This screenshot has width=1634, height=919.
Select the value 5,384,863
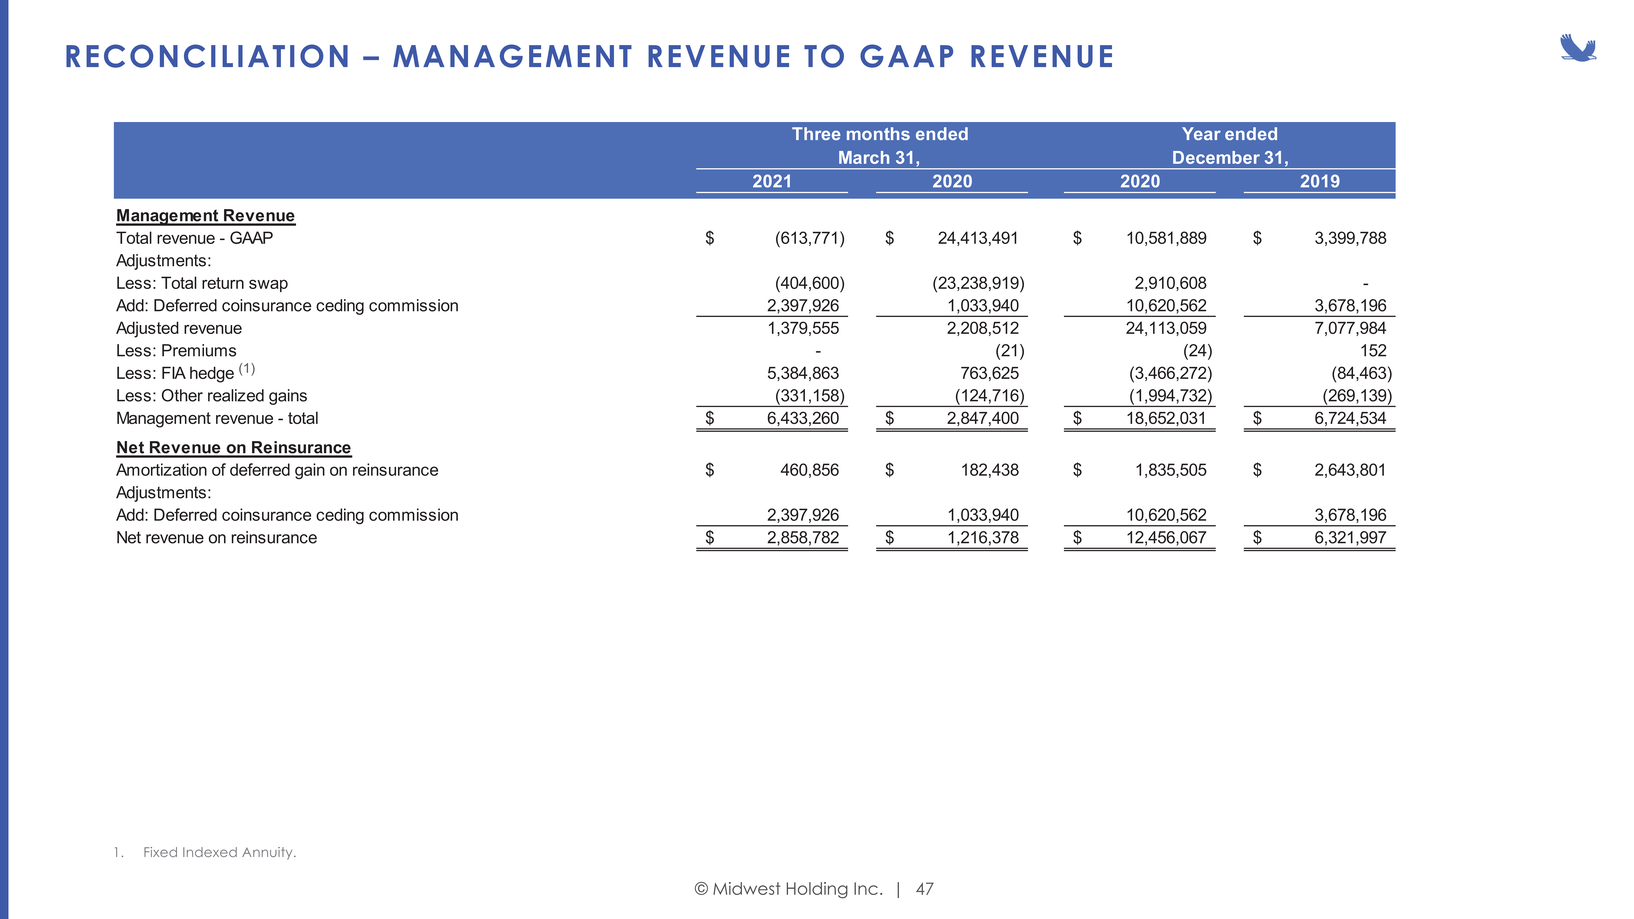pos(803,373)
